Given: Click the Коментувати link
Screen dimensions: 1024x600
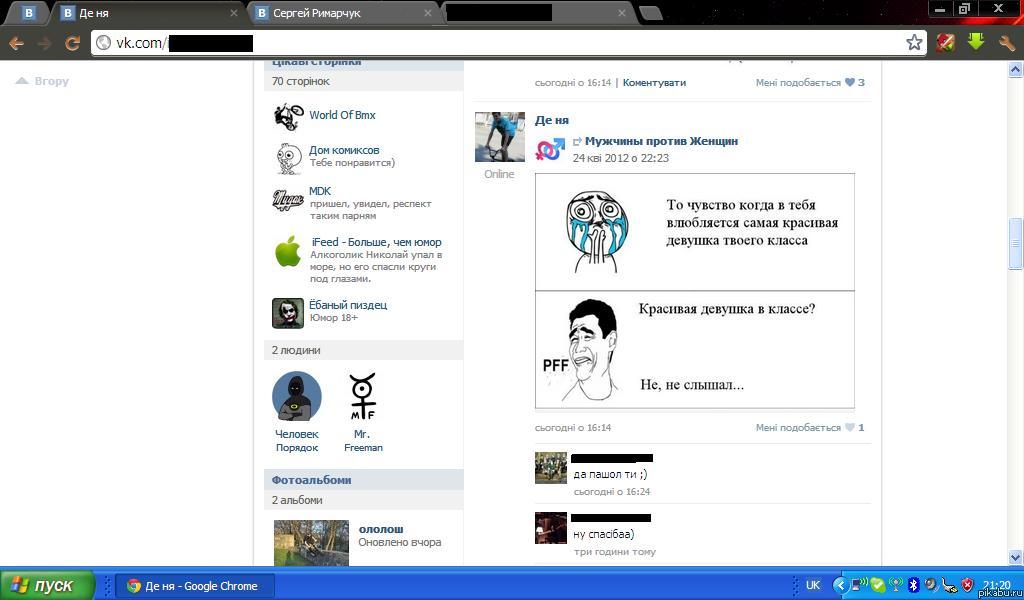Looking at the screenshot, I should pos(654,83).
